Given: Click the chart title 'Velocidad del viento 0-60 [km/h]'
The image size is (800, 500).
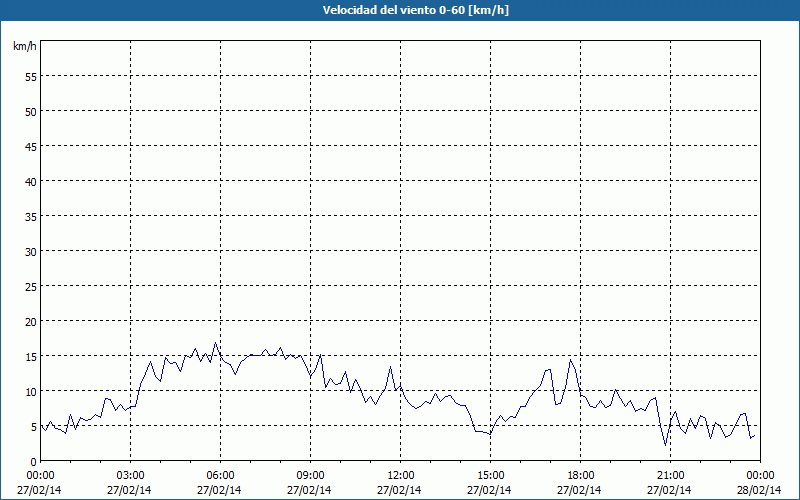Looking at the screenshot, I should [415, 10].
